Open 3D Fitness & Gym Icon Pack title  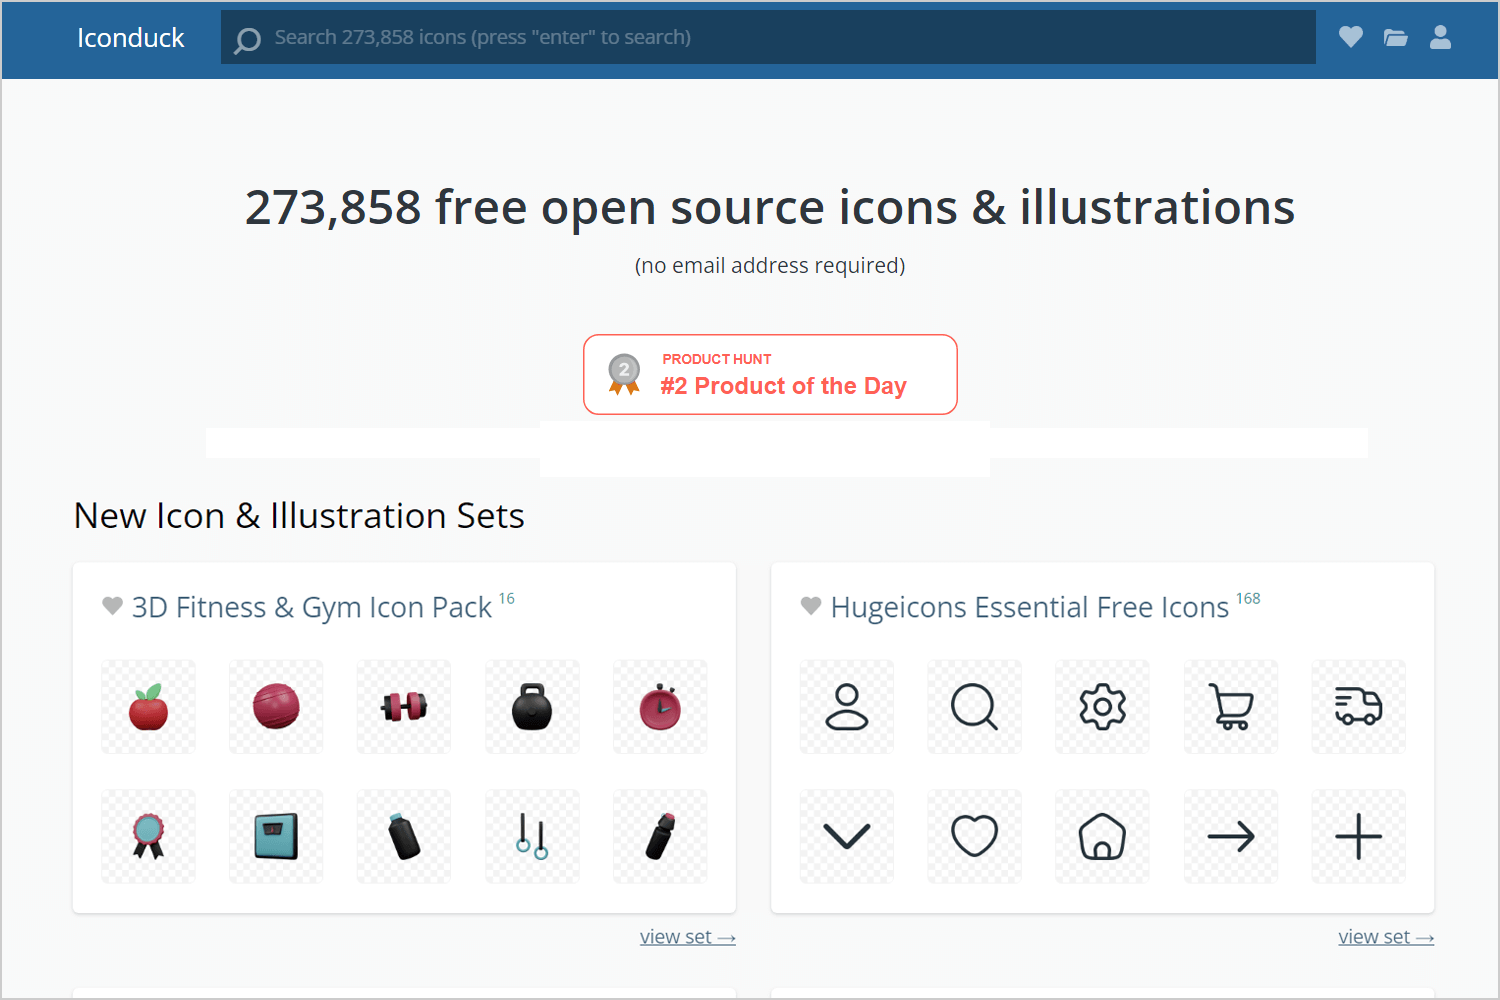pos(312,607)
